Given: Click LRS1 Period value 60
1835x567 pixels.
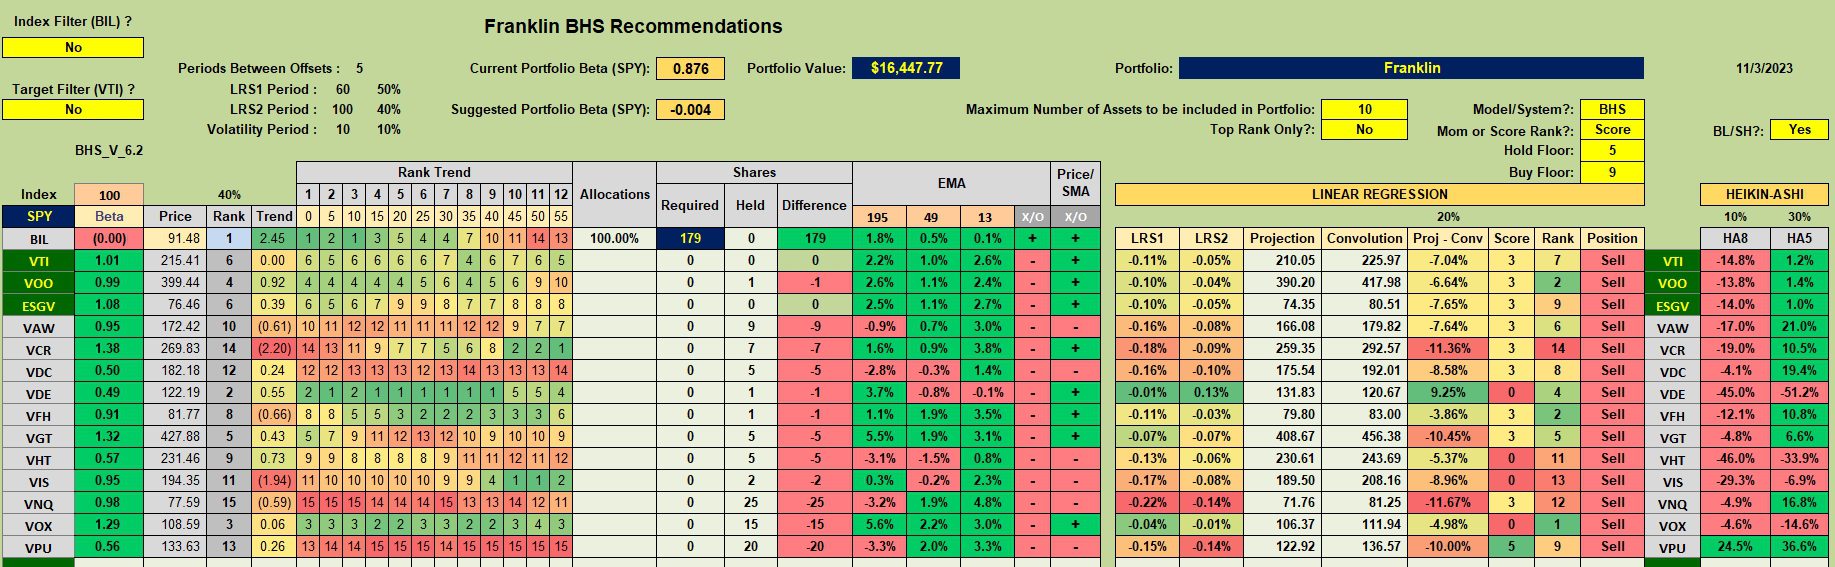Looking at the screenshot, I should [343, 89].
